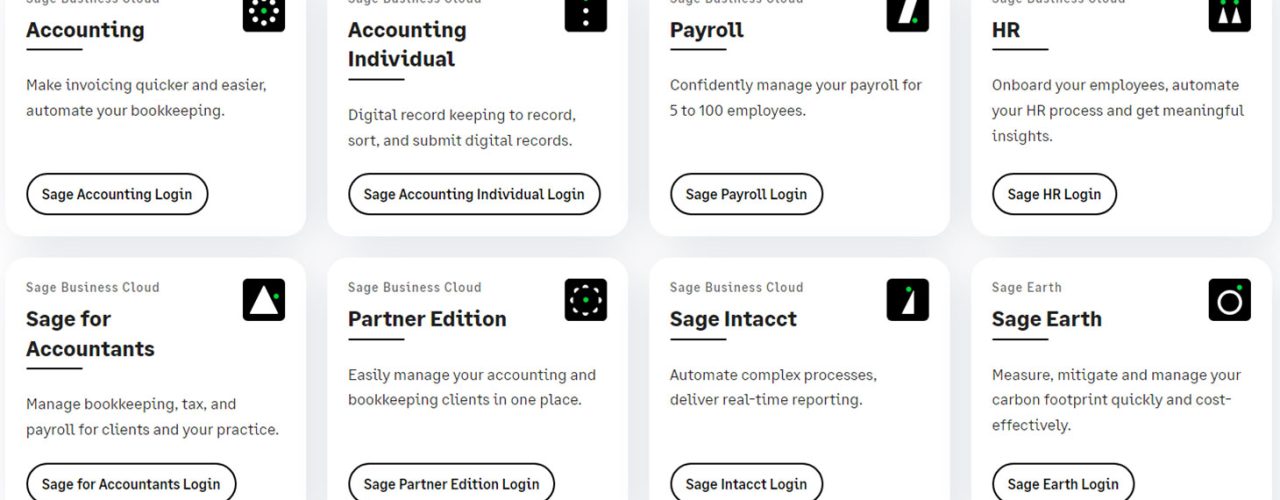Click the Partner Edition card title
This screenshot has height=500, width=1280.
pyautogui.click(x=427, y=319)
